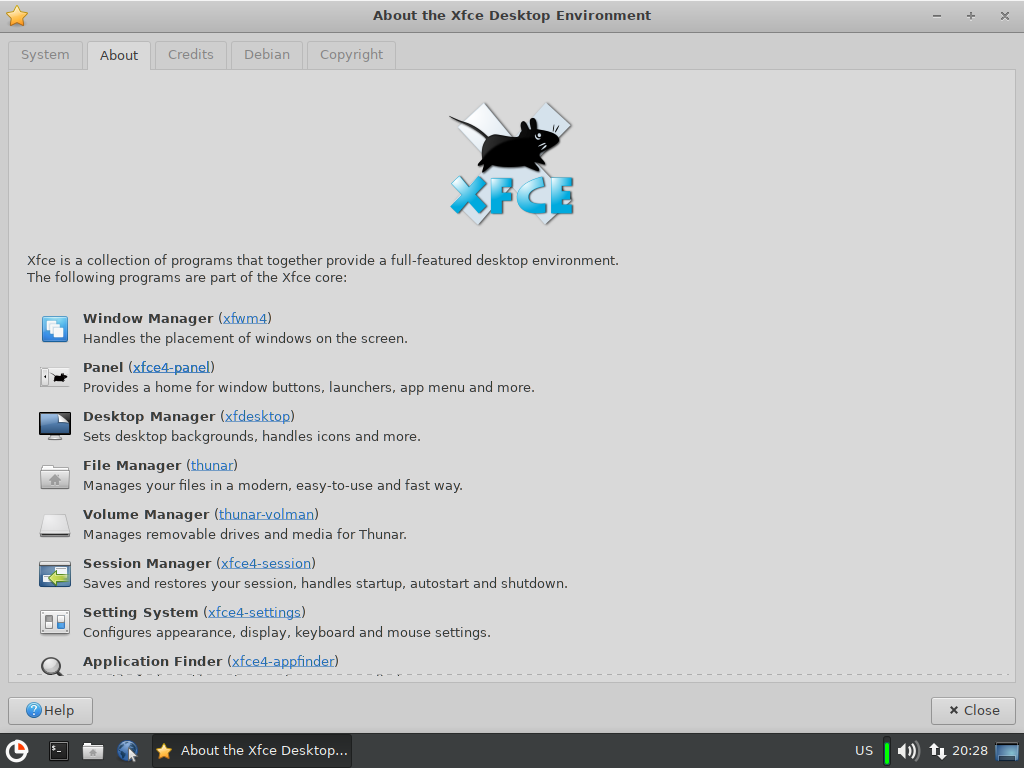Maximize the About Xfce window
Viewport: 1024px width, 768px height.
(971, 16)
